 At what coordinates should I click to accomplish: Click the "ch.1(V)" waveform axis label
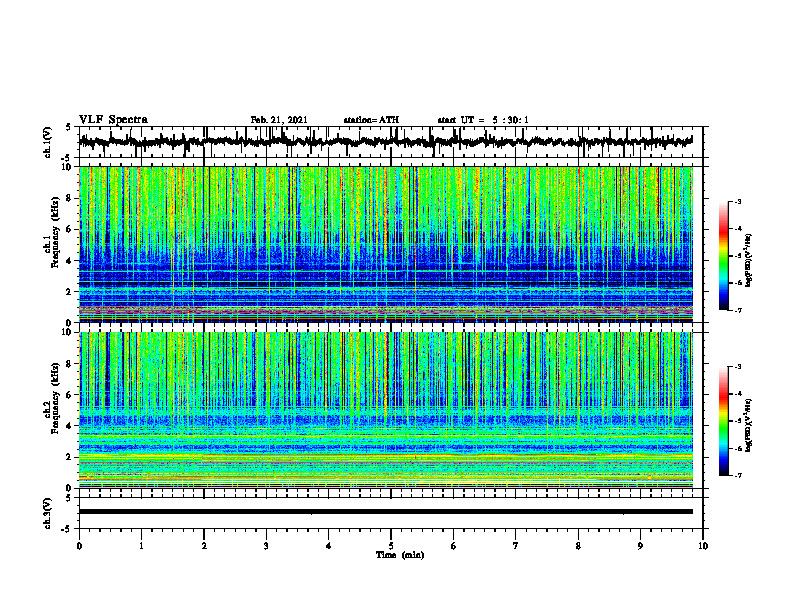point(48,142)
